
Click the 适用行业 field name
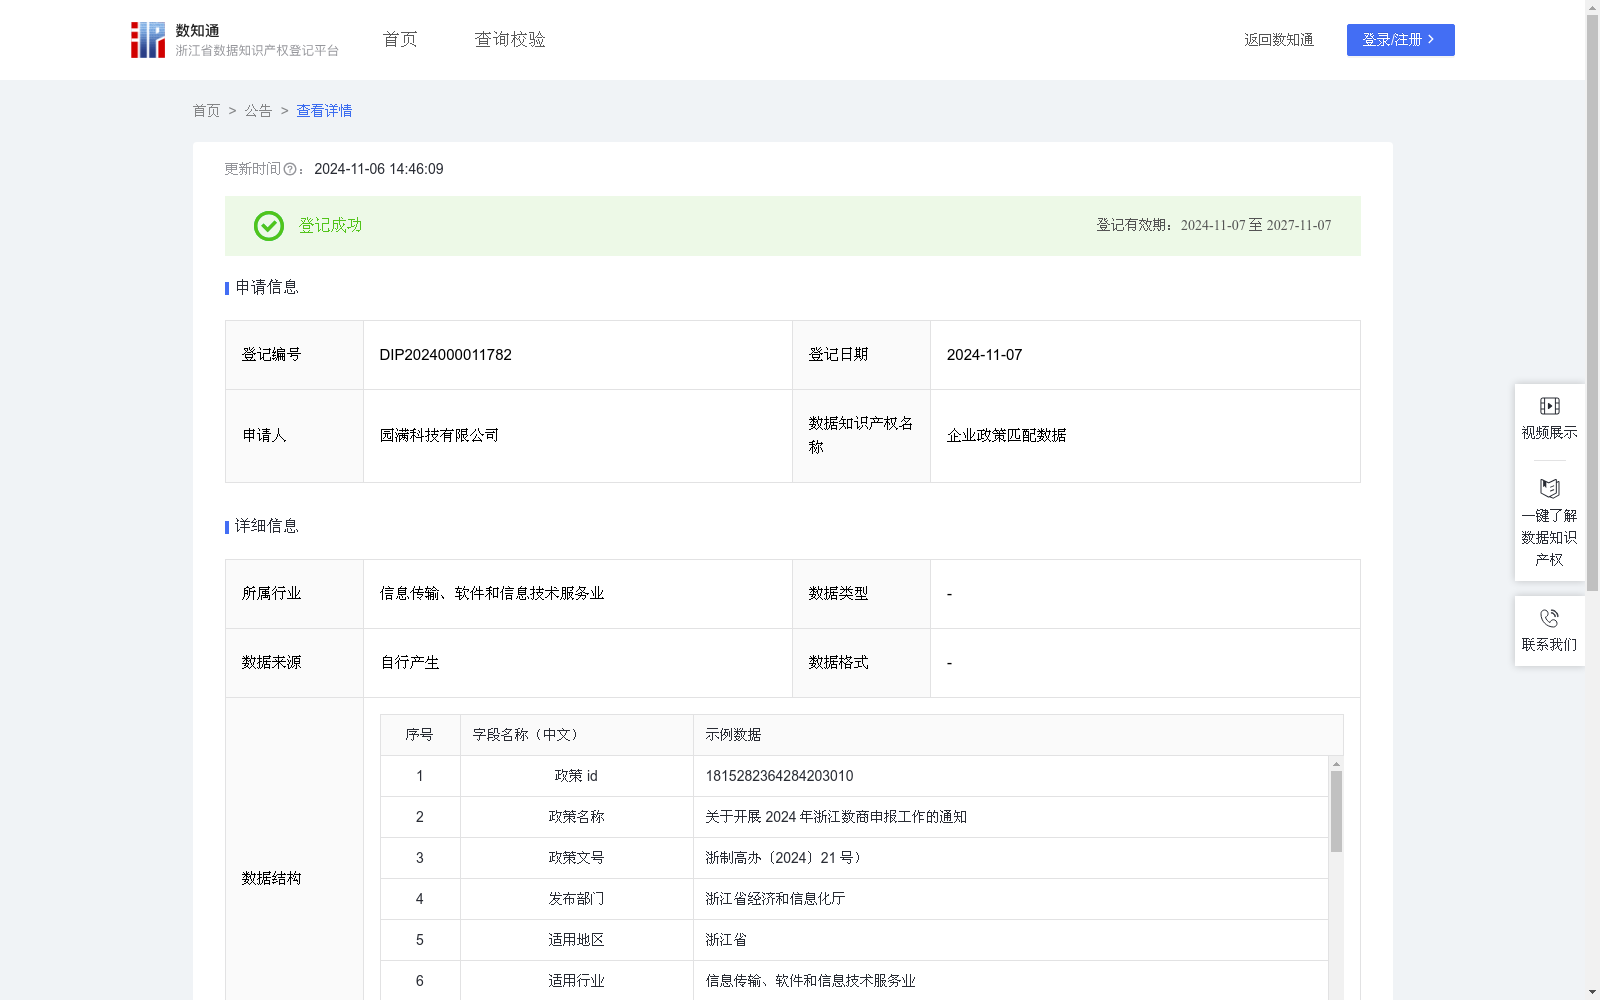pos(576,981)
